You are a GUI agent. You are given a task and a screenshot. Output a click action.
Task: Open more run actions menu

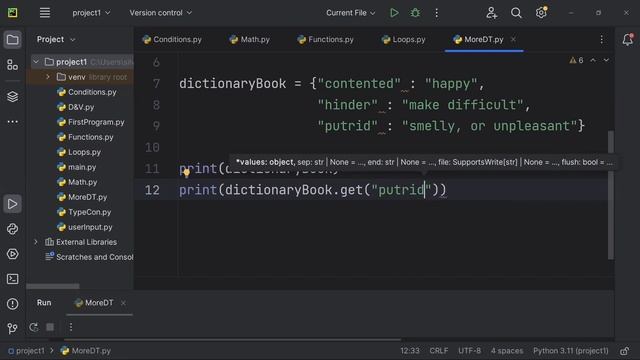(436, 13)
